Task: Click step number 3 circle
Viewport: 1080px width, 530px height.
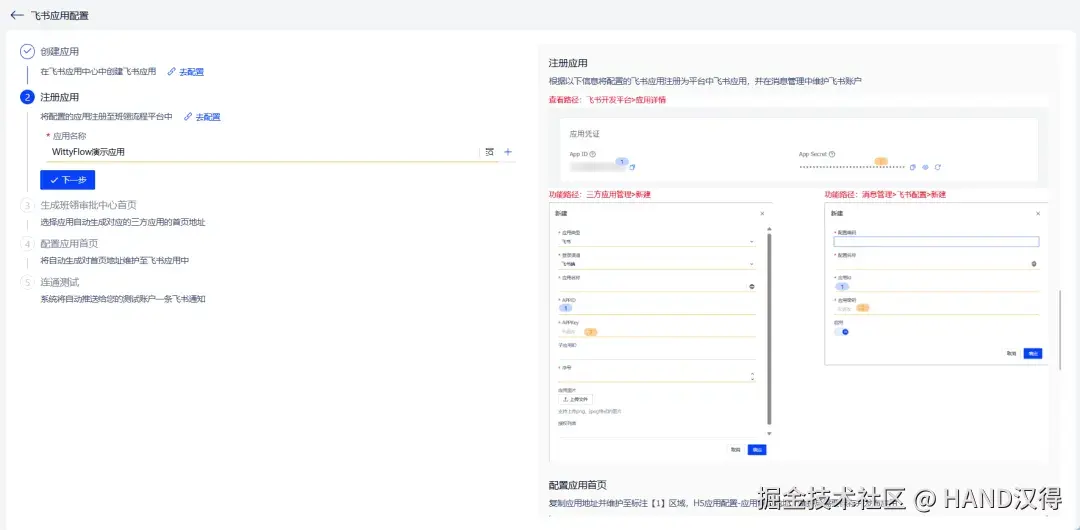Action: [x=27, y=205]
